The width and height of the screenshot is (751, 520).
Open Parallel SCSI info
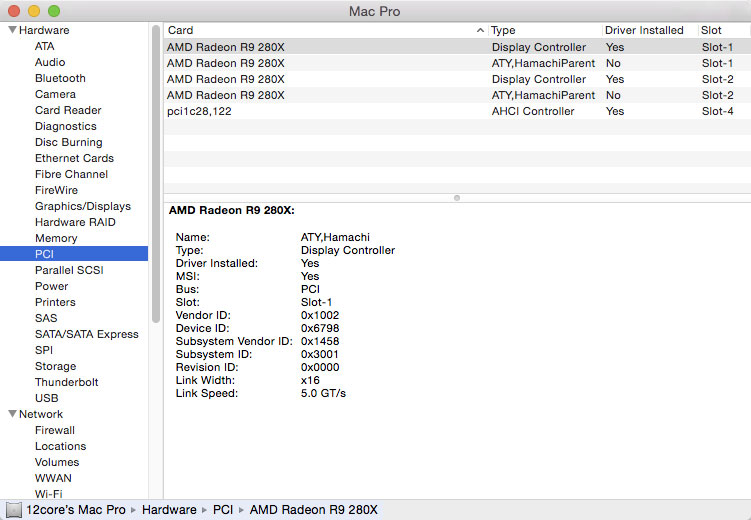click(x=69, y=270)
